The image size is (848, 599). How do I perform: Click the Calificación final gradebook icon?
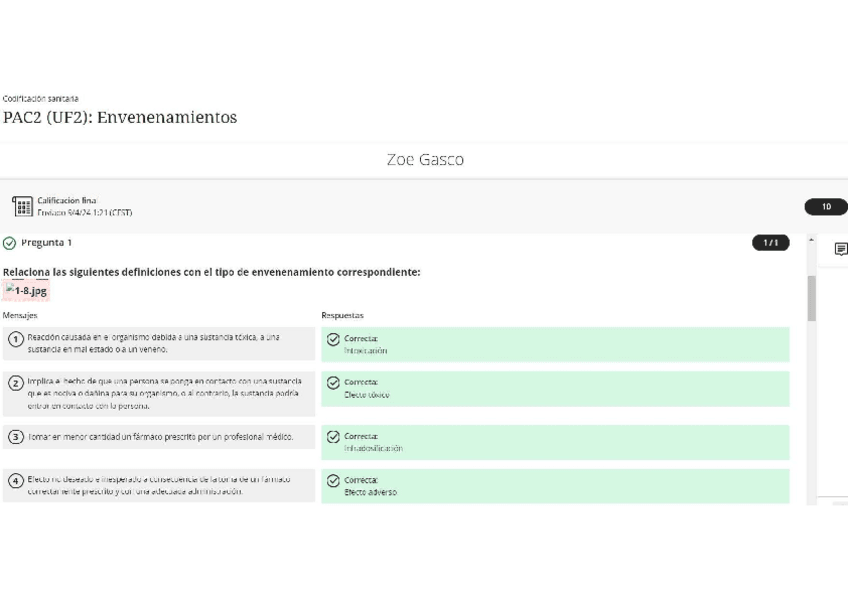click(22, 207)
